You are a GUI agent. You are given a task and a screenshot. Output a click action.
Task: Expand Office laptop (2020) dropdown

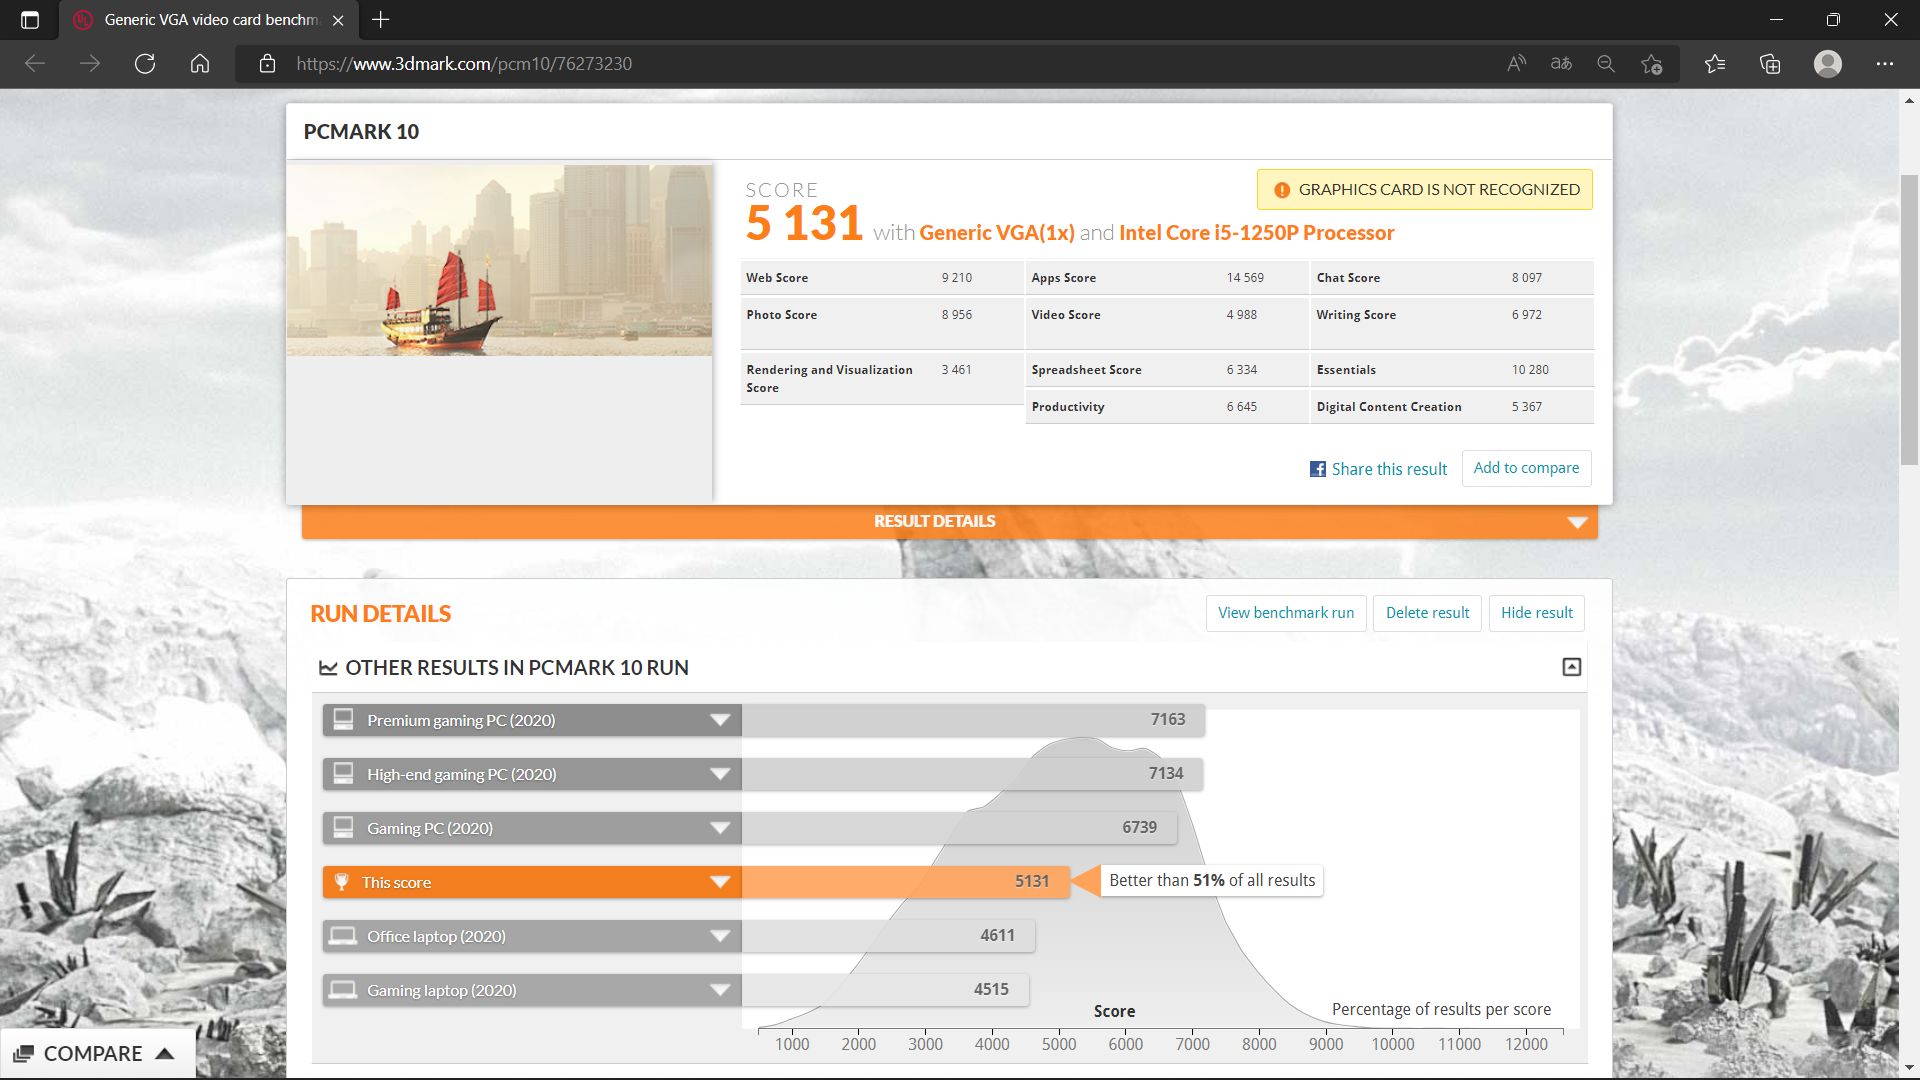tap(719, 936)
